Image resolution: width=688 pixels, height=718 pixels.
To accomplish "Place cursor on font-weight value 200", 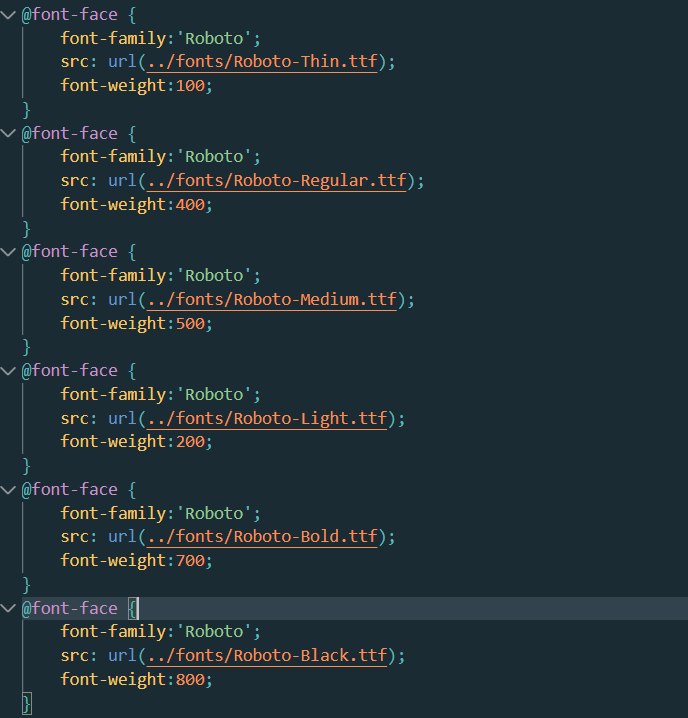I will [x=190, y=442].
